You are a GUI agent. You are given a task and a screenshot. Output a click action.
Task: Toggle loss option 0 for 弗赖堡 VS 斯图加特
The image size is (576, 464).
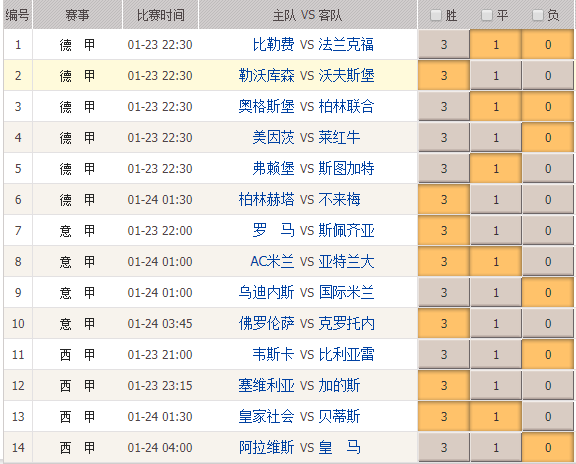click(548, 168)
